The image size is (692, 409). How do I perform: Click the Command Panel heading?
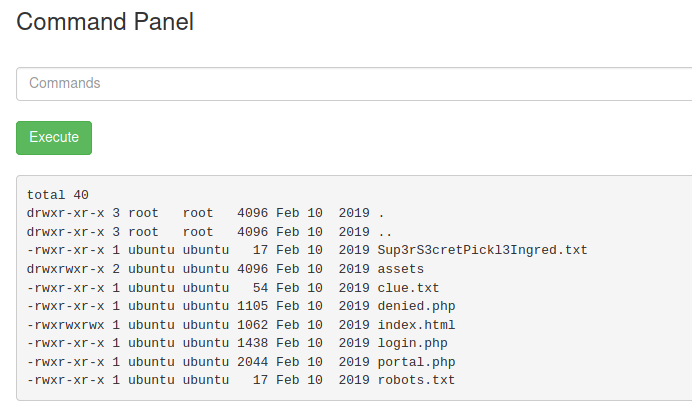(105, 21)
